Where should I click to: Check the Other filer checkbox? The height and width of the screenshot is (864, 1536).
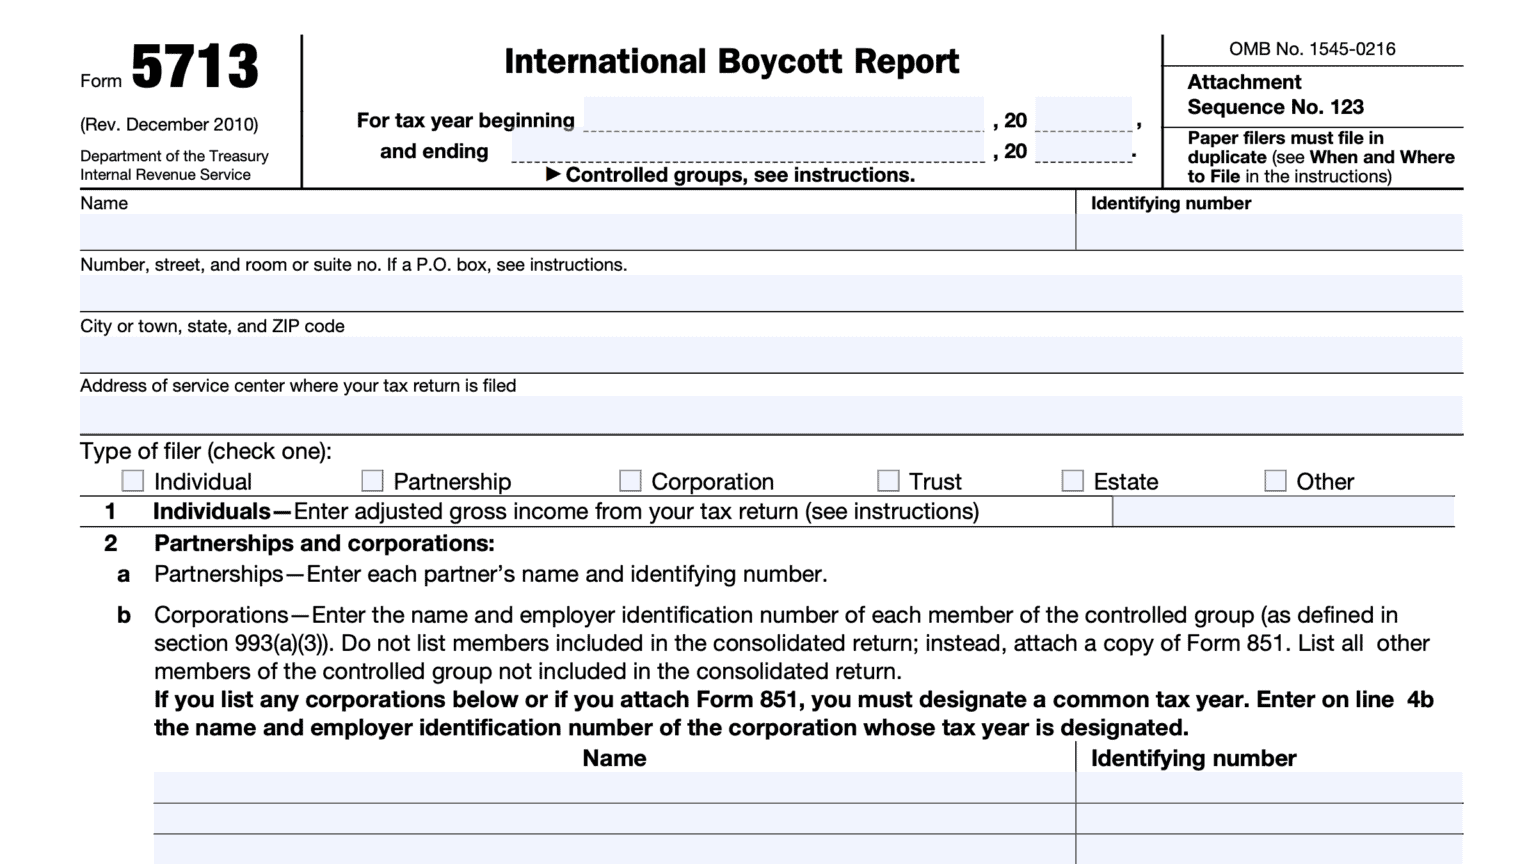pyautogui.click(x=1275, y=481)
